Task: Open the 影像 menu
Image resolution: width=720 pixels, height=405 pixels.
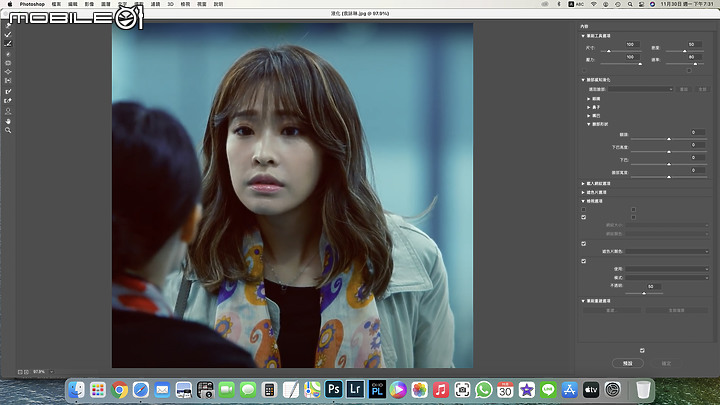Action: pyautogui.click(x=89, y=4)
